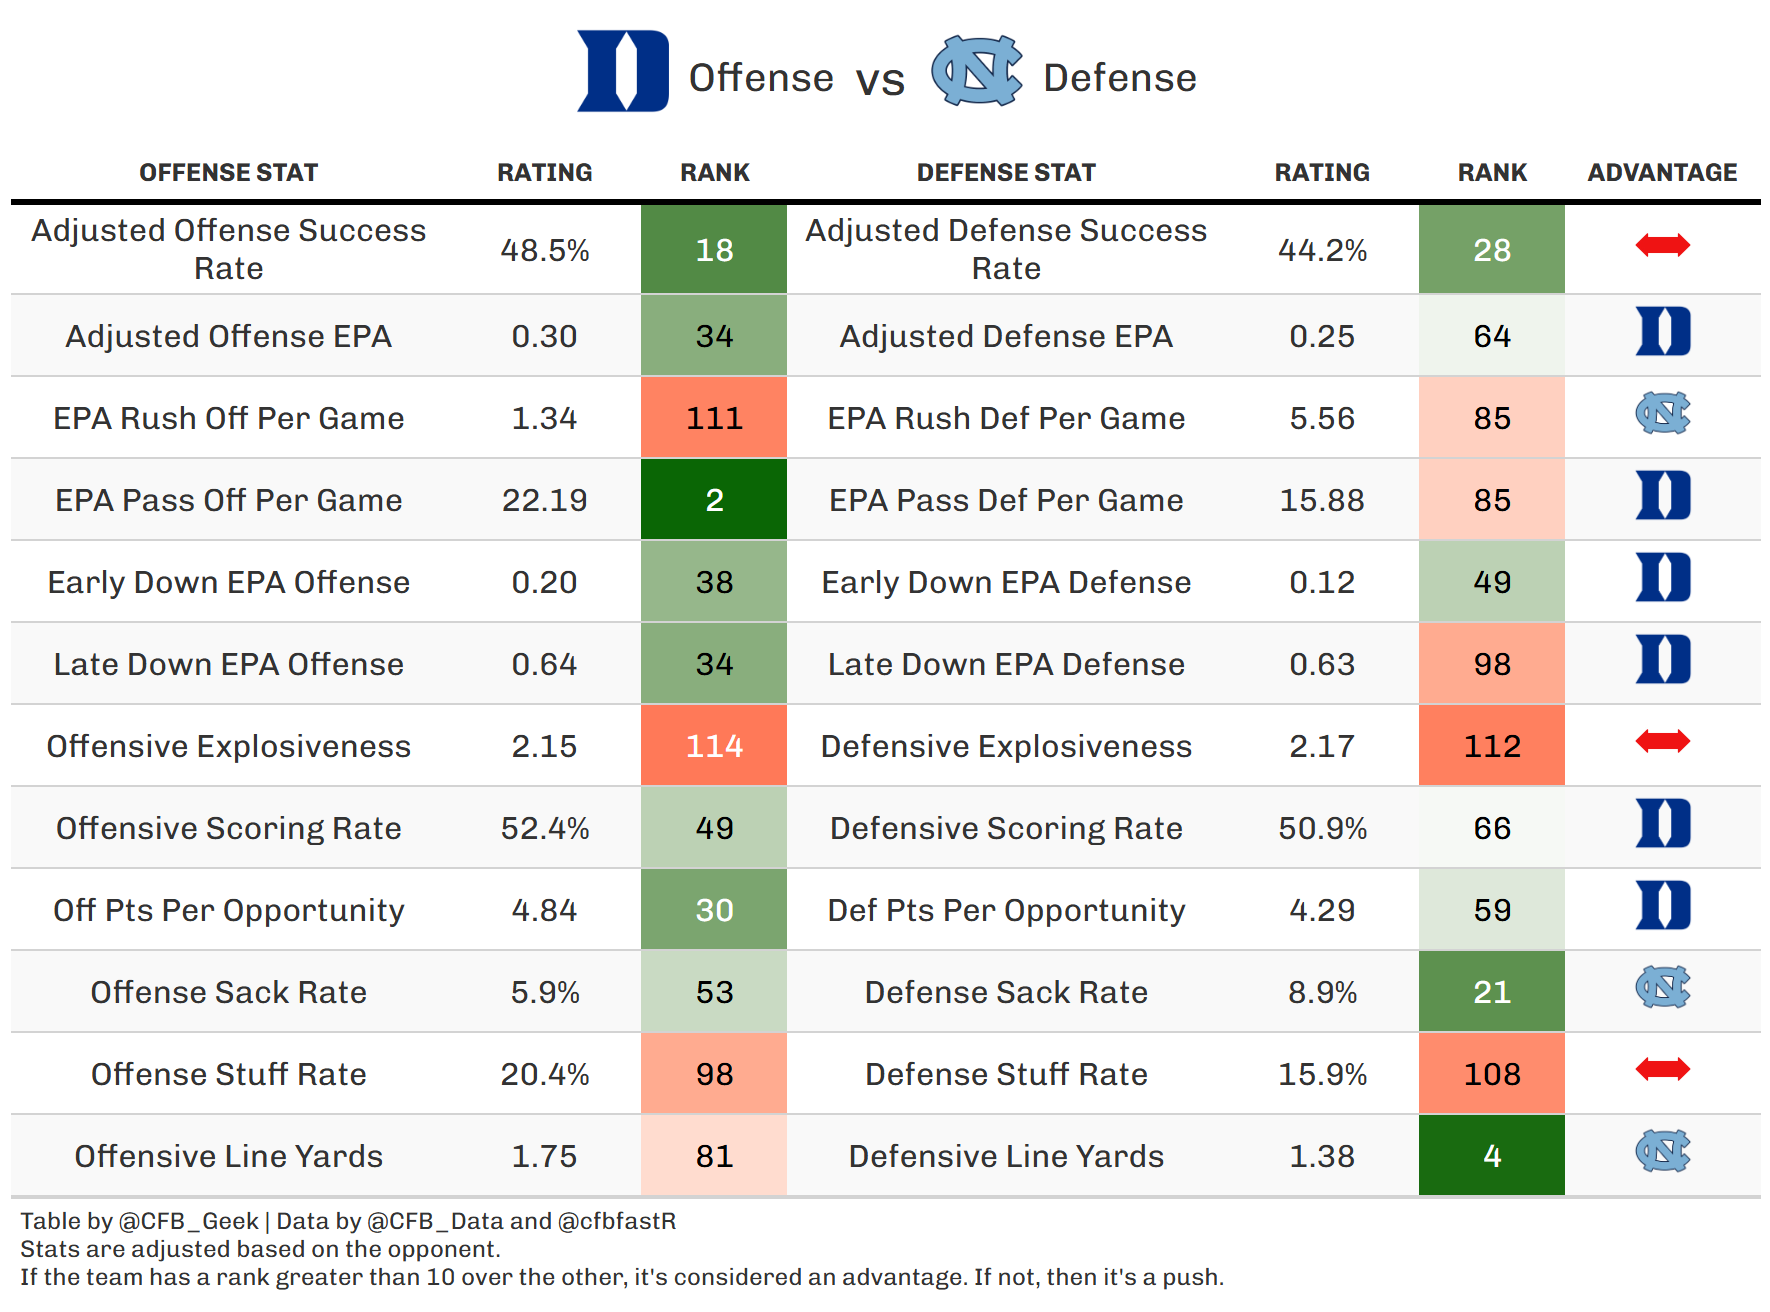Click the DEFENSE STAT column header
This screenshot has width=1770, height=1312.
click(x=1006, y=173)
